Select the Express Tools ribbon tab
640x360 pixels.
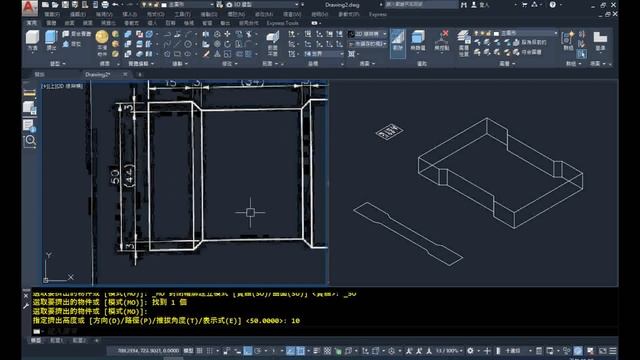point(283,23)
